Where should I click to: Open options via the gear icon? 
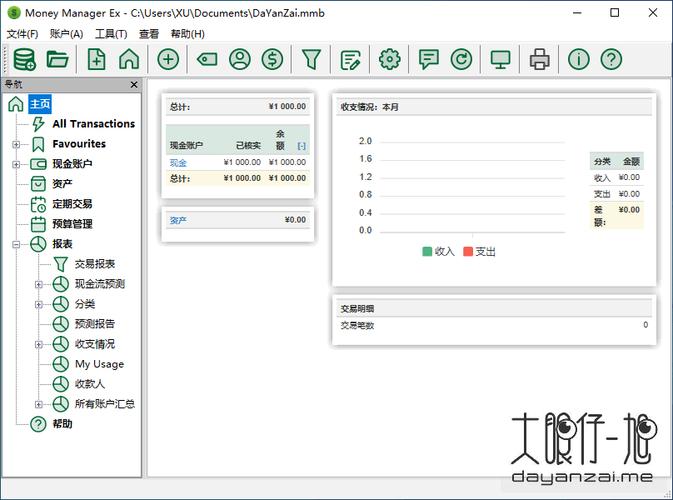[x=390, y=59]
